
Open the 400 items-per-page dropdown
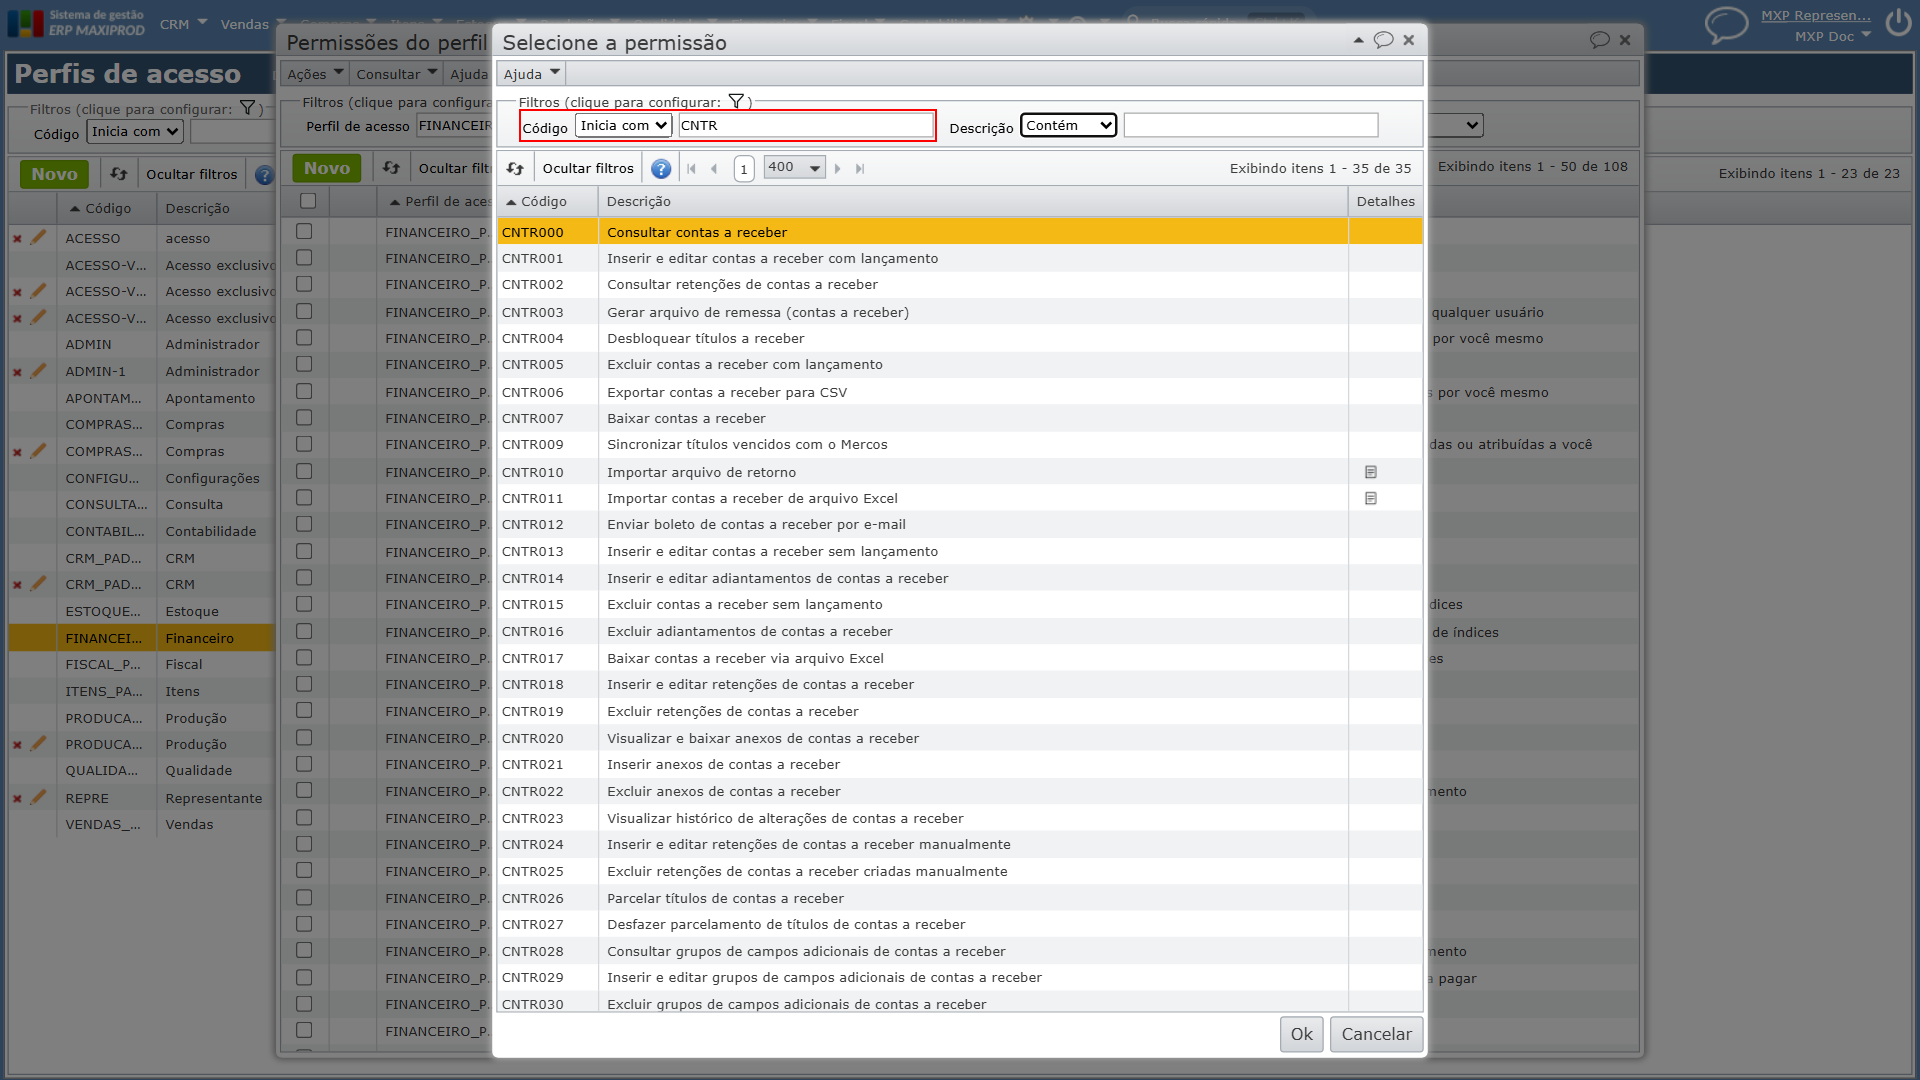[x=794, y=168]
